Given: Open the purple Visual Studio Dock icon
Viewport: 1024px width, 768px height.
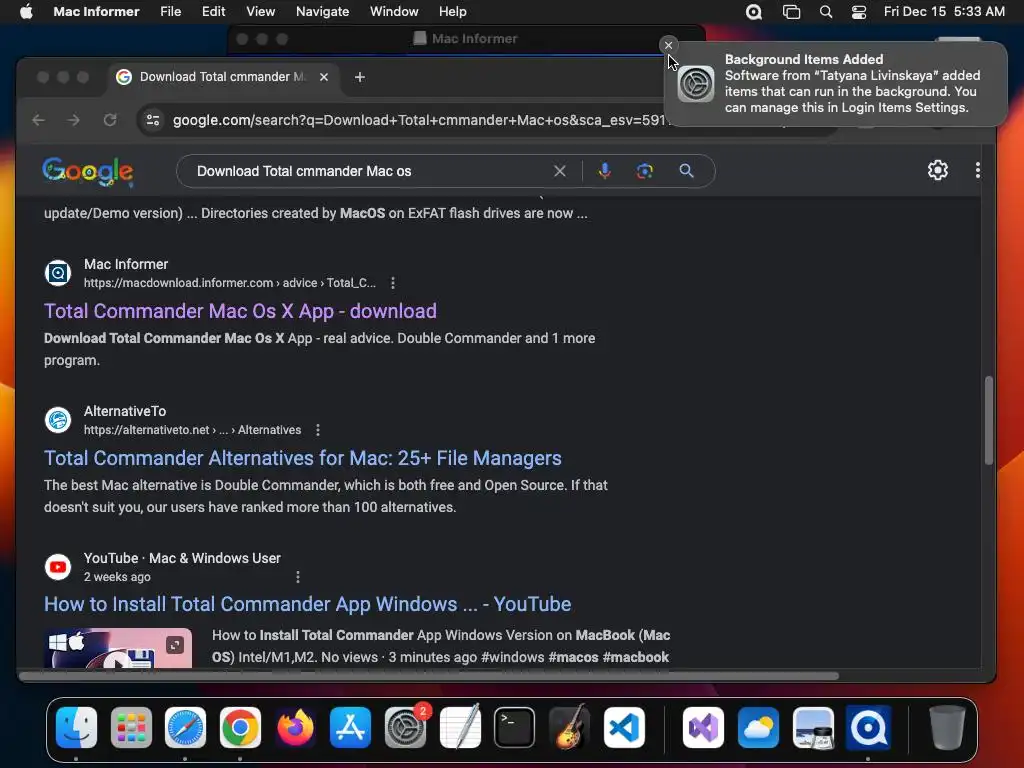Looking at the screenshot, I should (703, 728).
